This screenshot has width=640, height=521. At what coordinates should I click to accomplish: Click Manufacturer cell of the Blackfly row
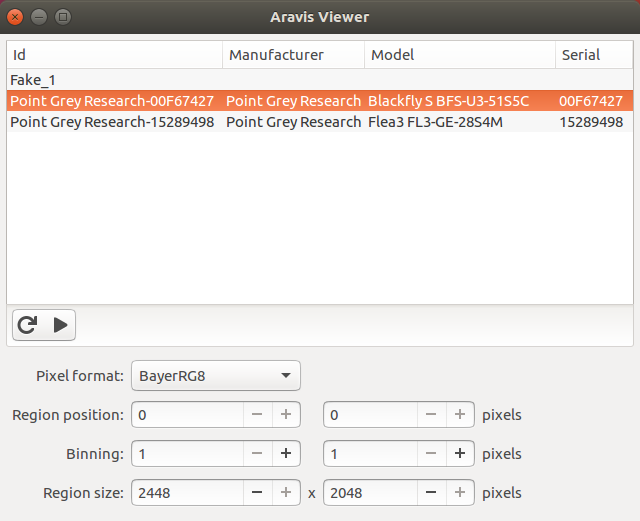tap(293, 101)
